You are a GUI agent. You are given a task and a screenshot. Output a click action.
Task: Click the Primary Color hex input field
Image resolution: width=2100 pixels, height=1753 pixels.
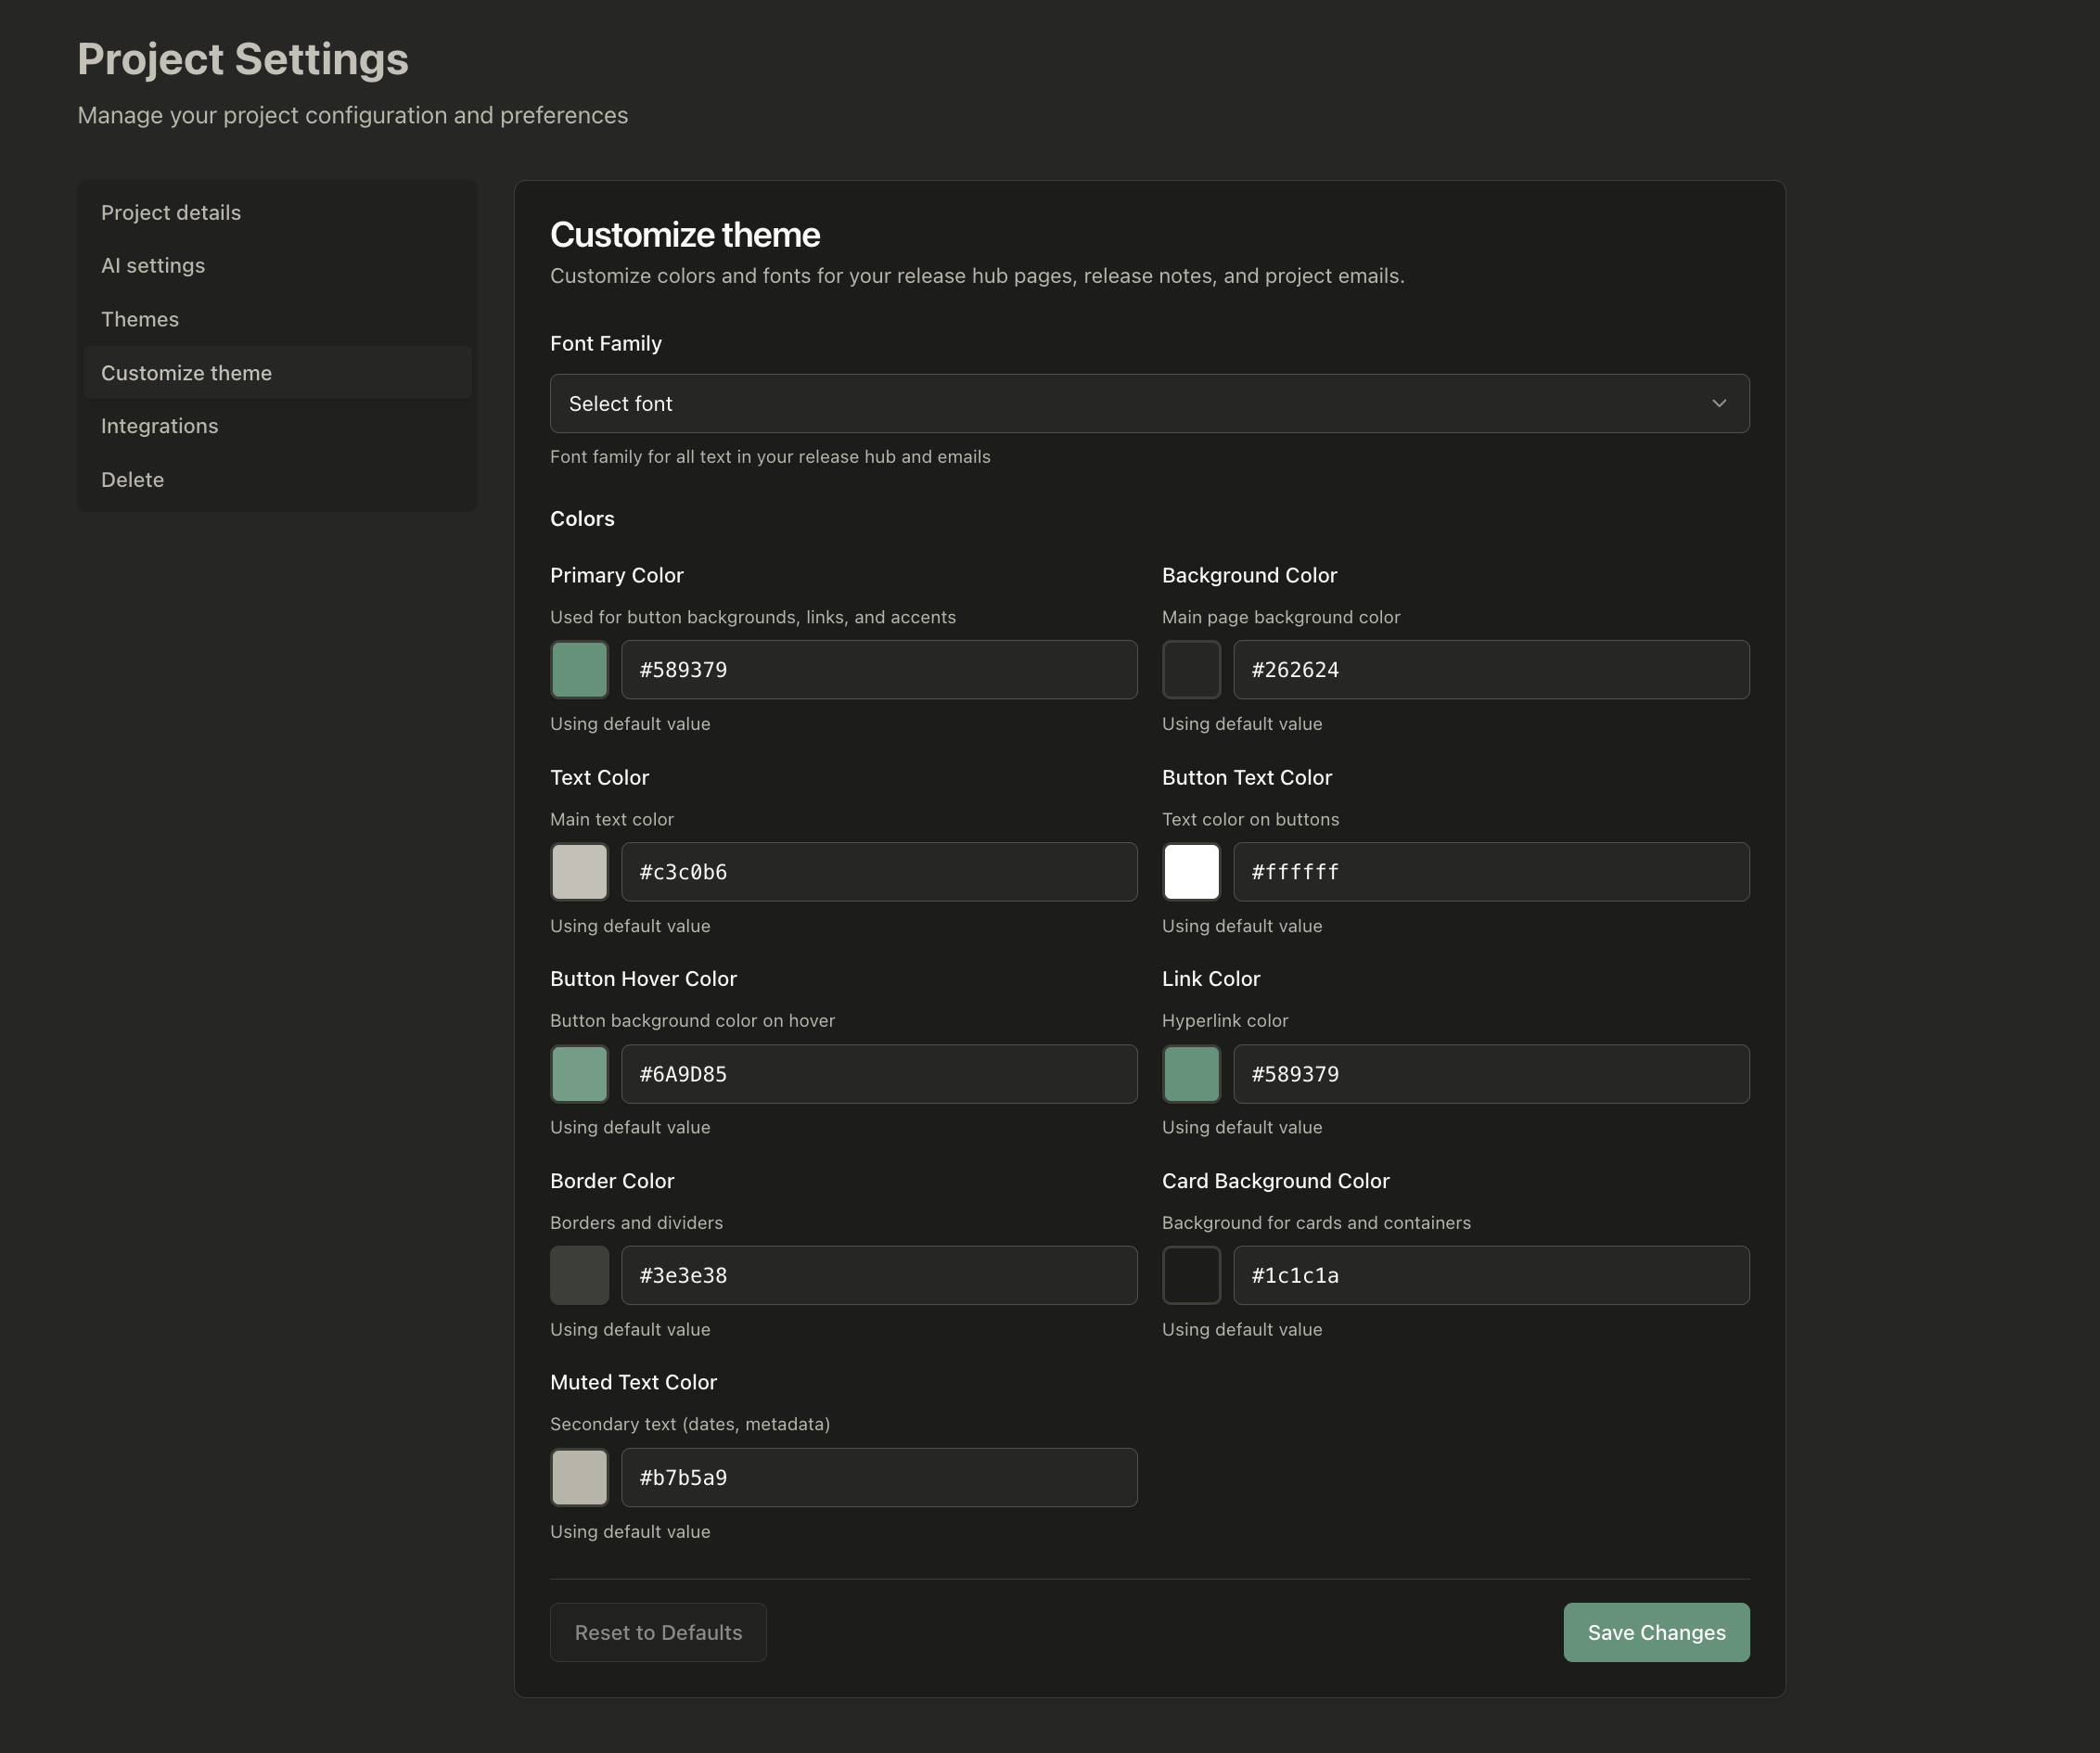878,669
